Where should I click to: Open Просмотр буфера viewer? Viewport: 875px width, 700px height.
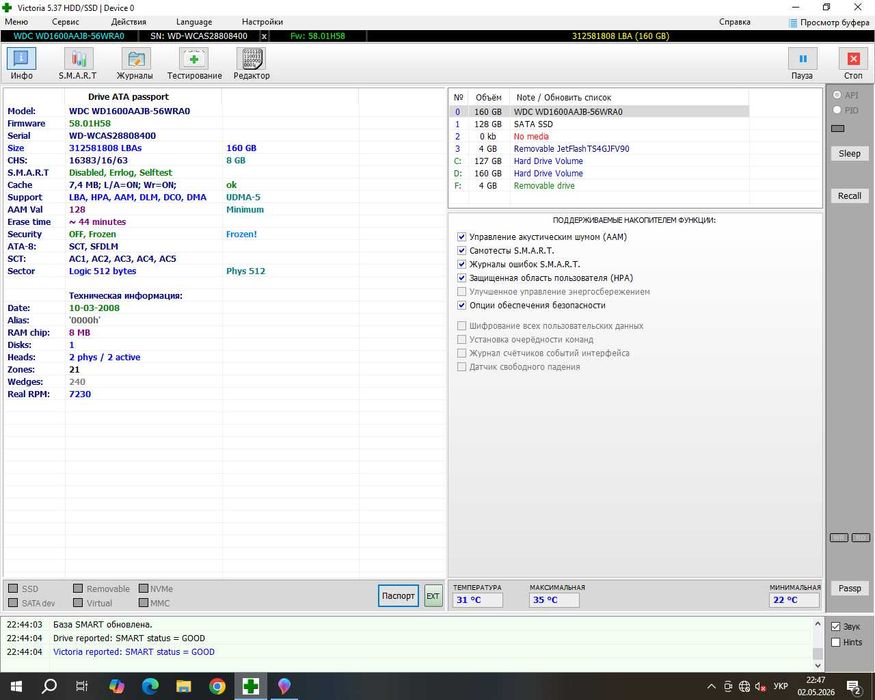pos(828,22)
